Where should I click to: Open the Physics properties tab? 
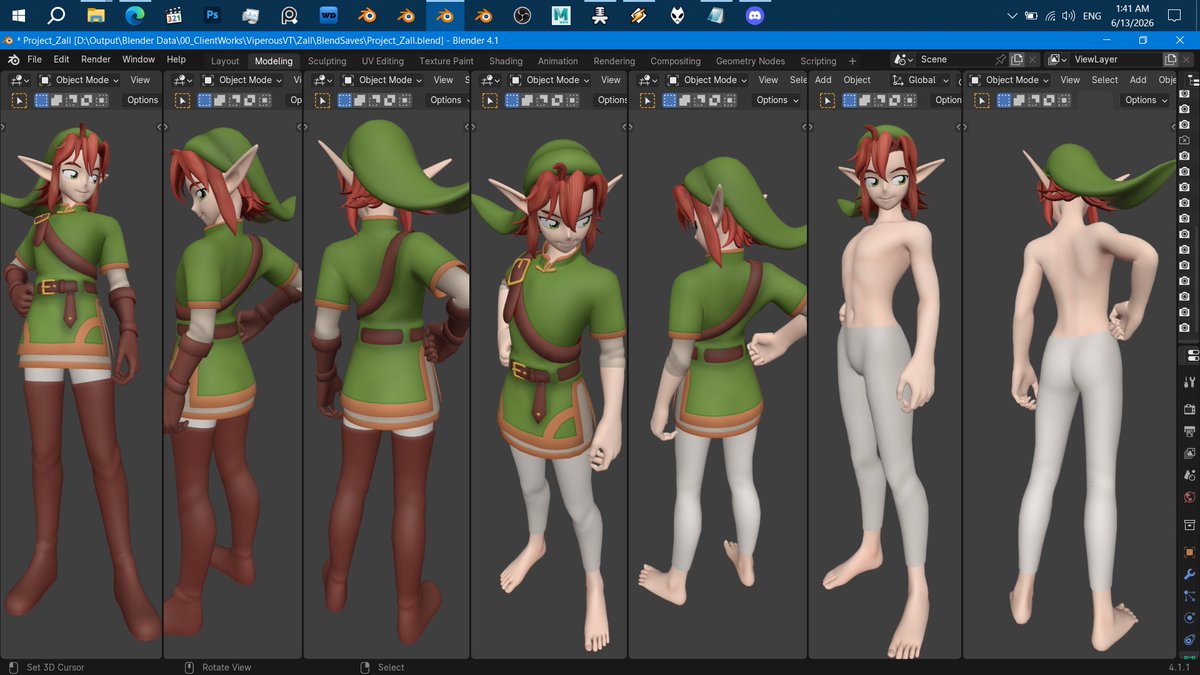(x=1190, y=618)
